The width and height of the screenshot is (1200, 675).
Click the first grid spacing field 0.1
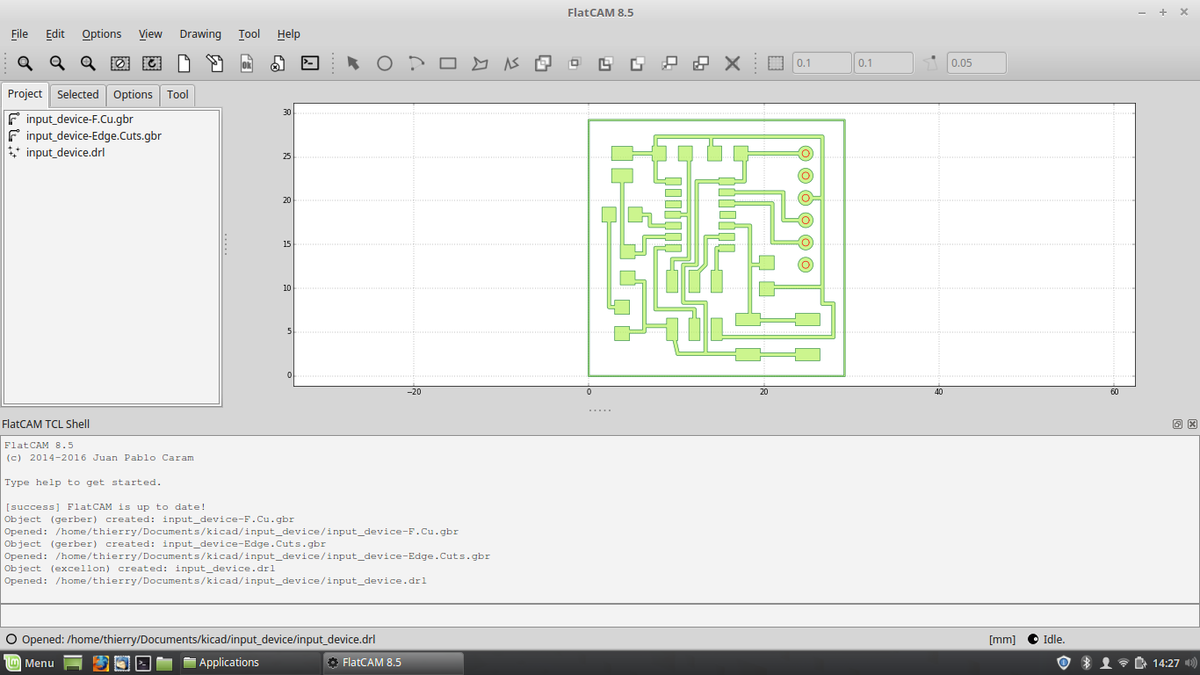click(821, 63)
